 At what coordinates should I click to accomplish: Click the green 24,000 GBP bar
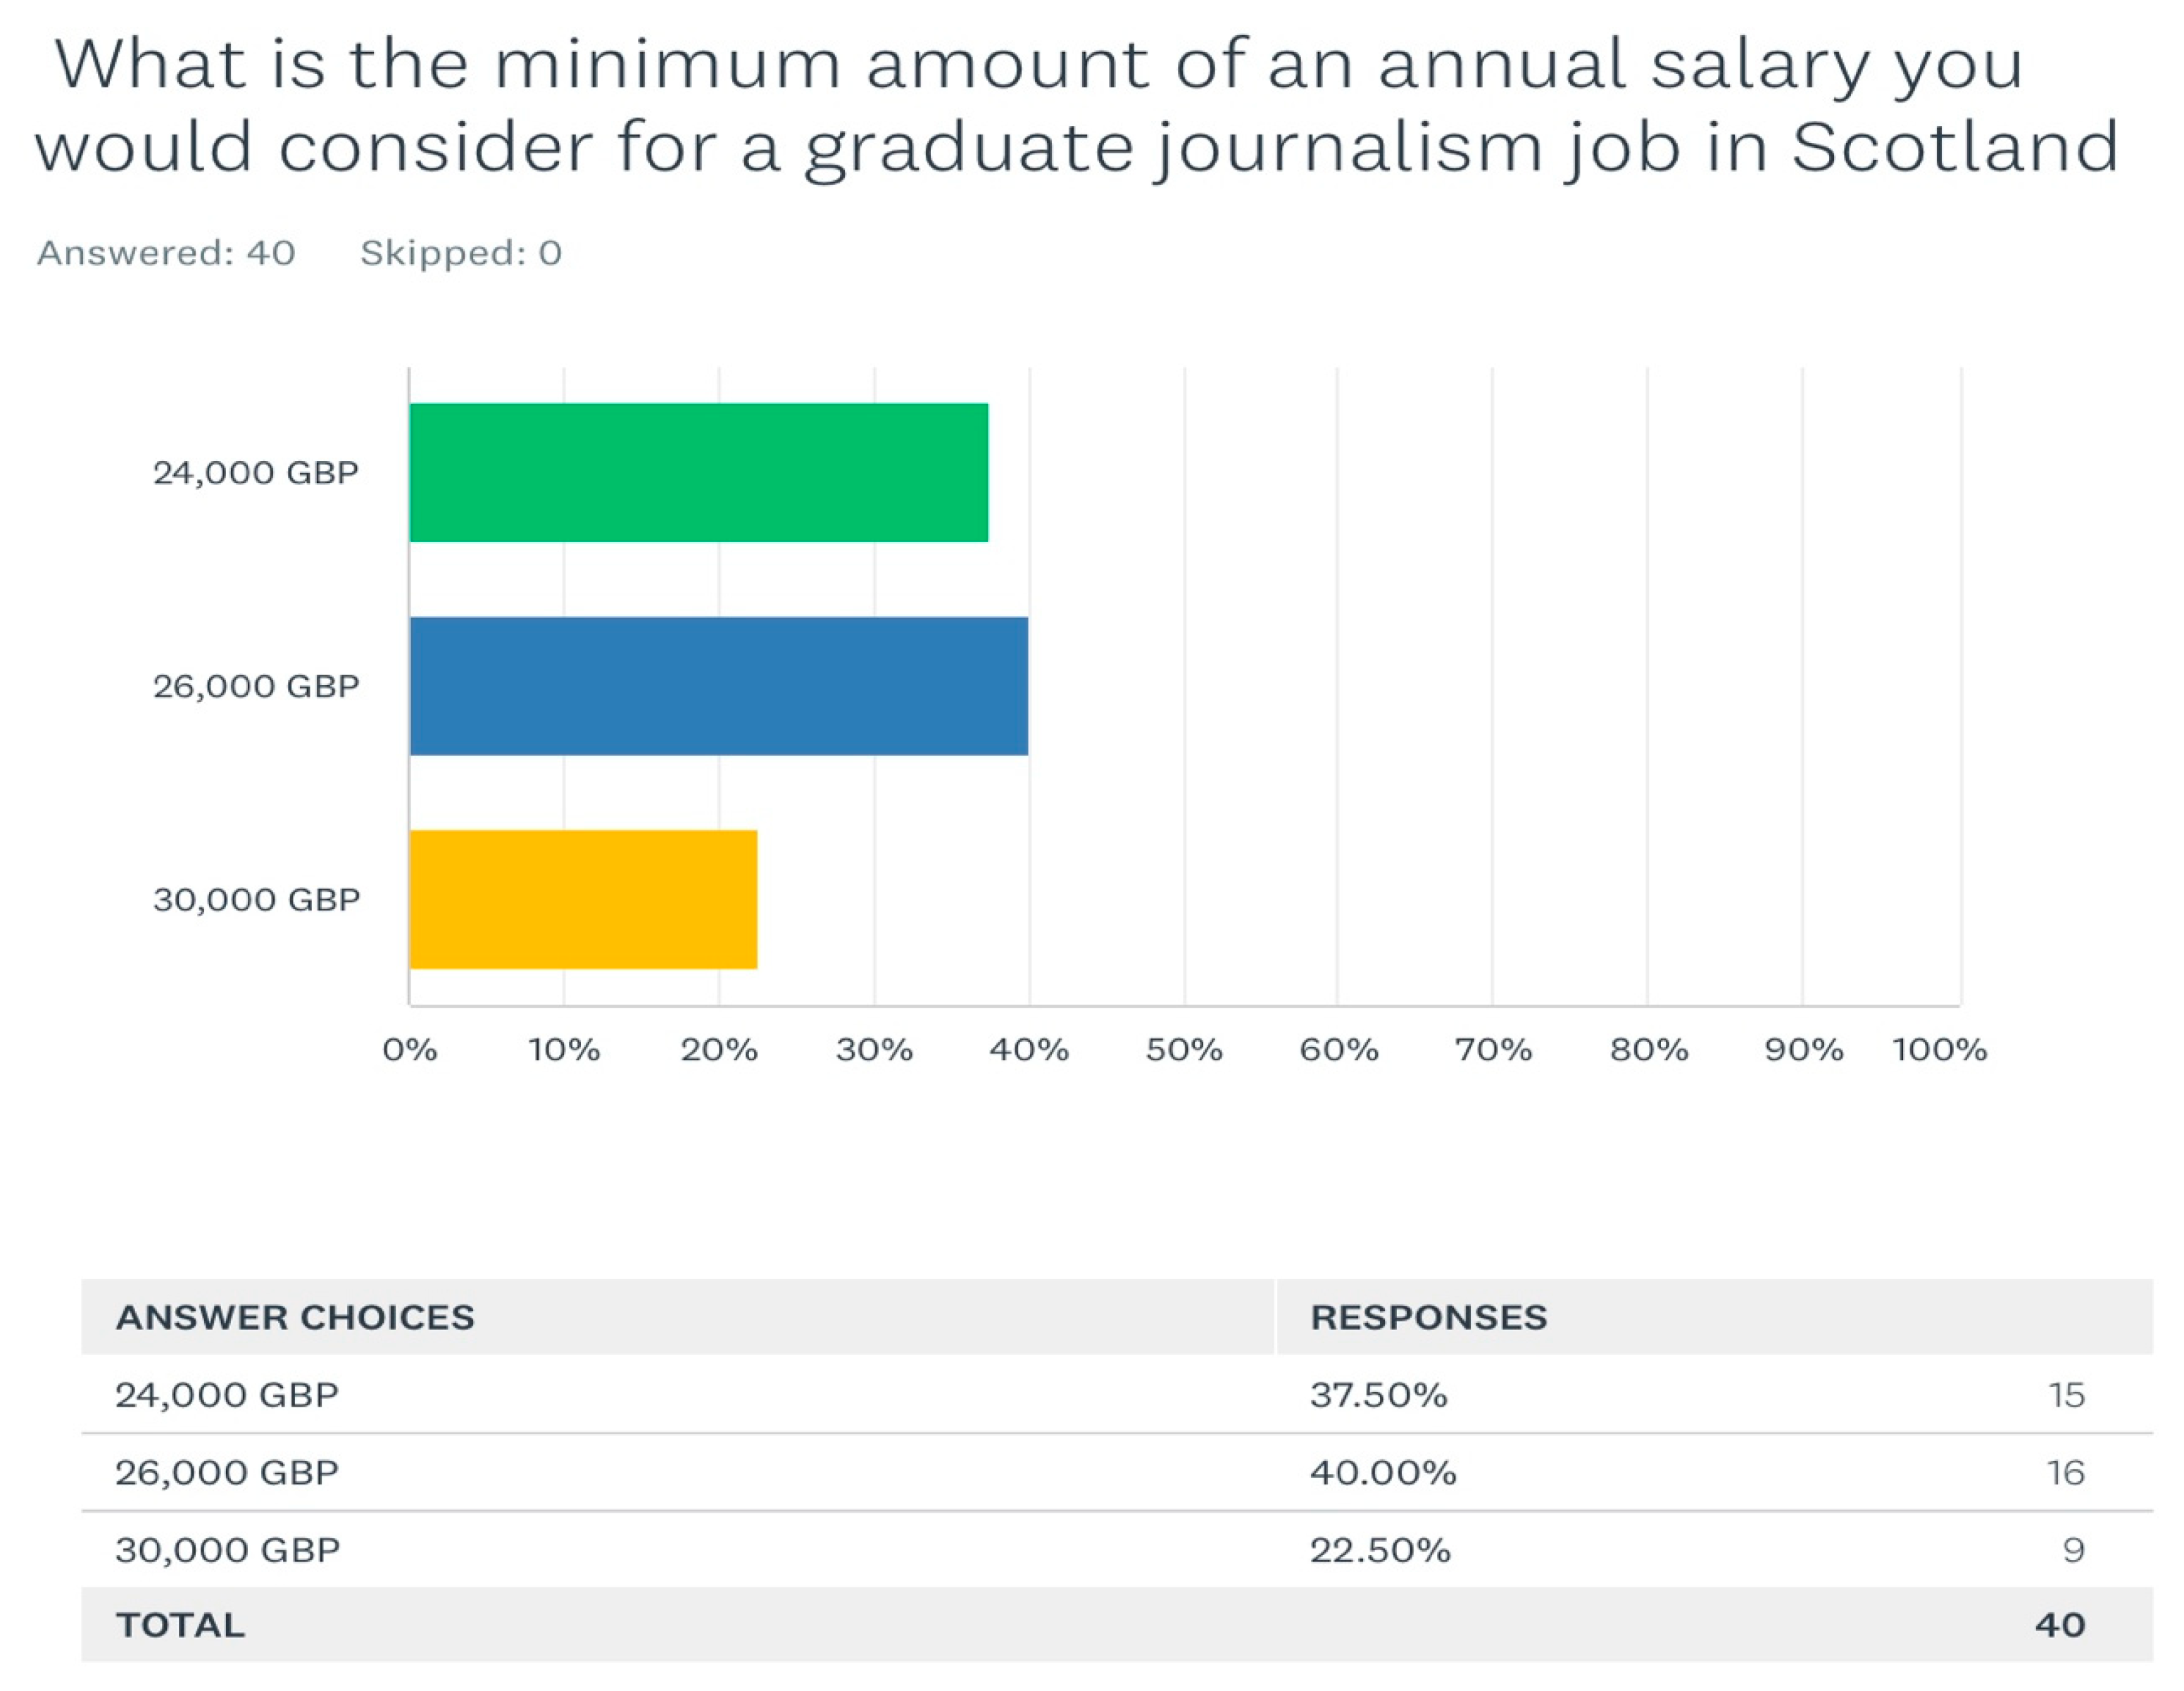[x=699, y=472]
